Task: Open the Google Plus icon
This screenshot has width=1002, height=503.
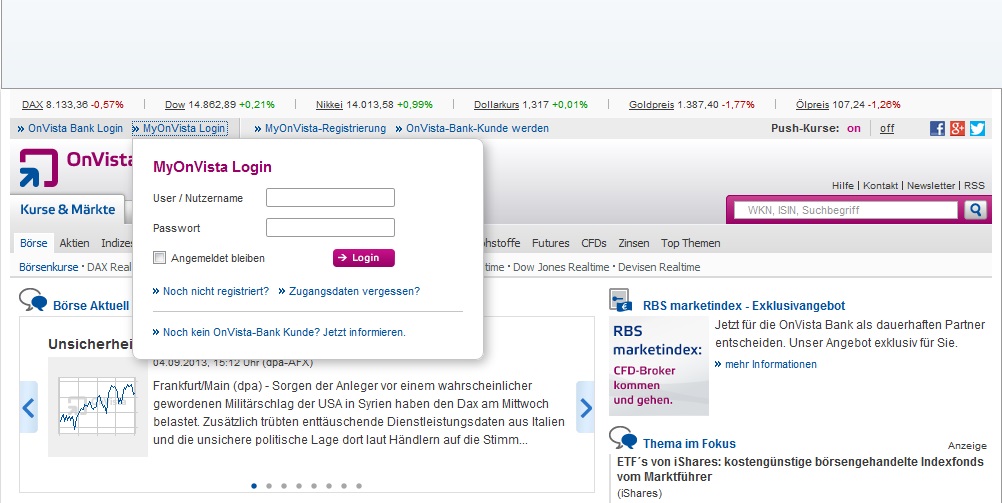Action: [x=957, y=128]
